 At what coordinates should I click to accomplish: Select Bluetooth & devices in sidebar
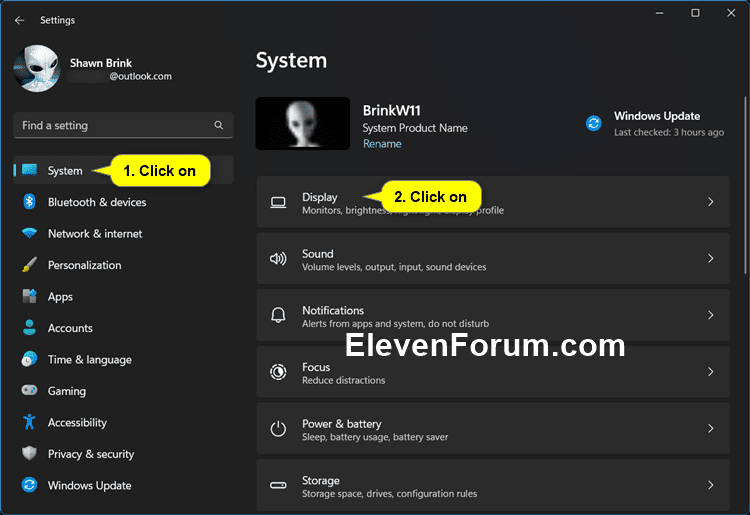point(123,202)
